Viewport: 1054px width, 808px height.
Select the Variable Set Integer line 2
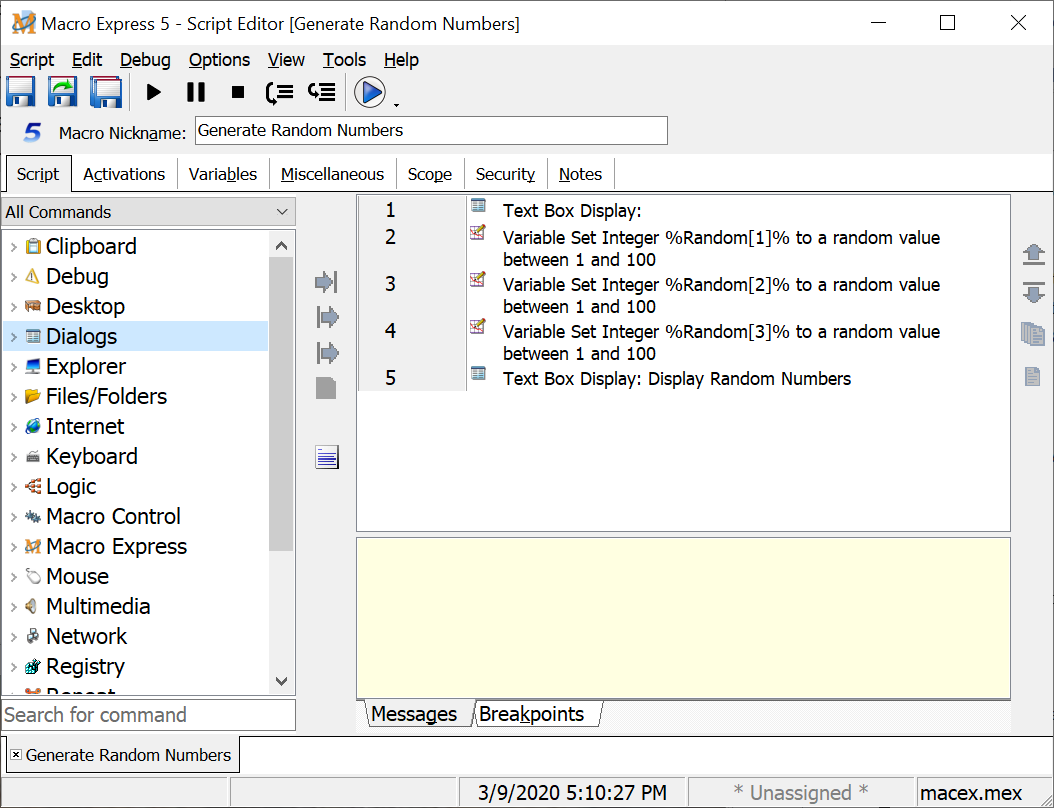(700, 247)
